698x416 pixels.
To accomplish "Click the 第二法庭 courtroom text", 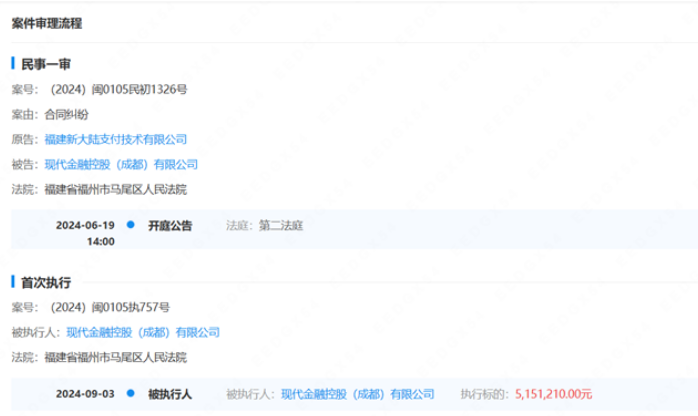I will tap(279, 226).
